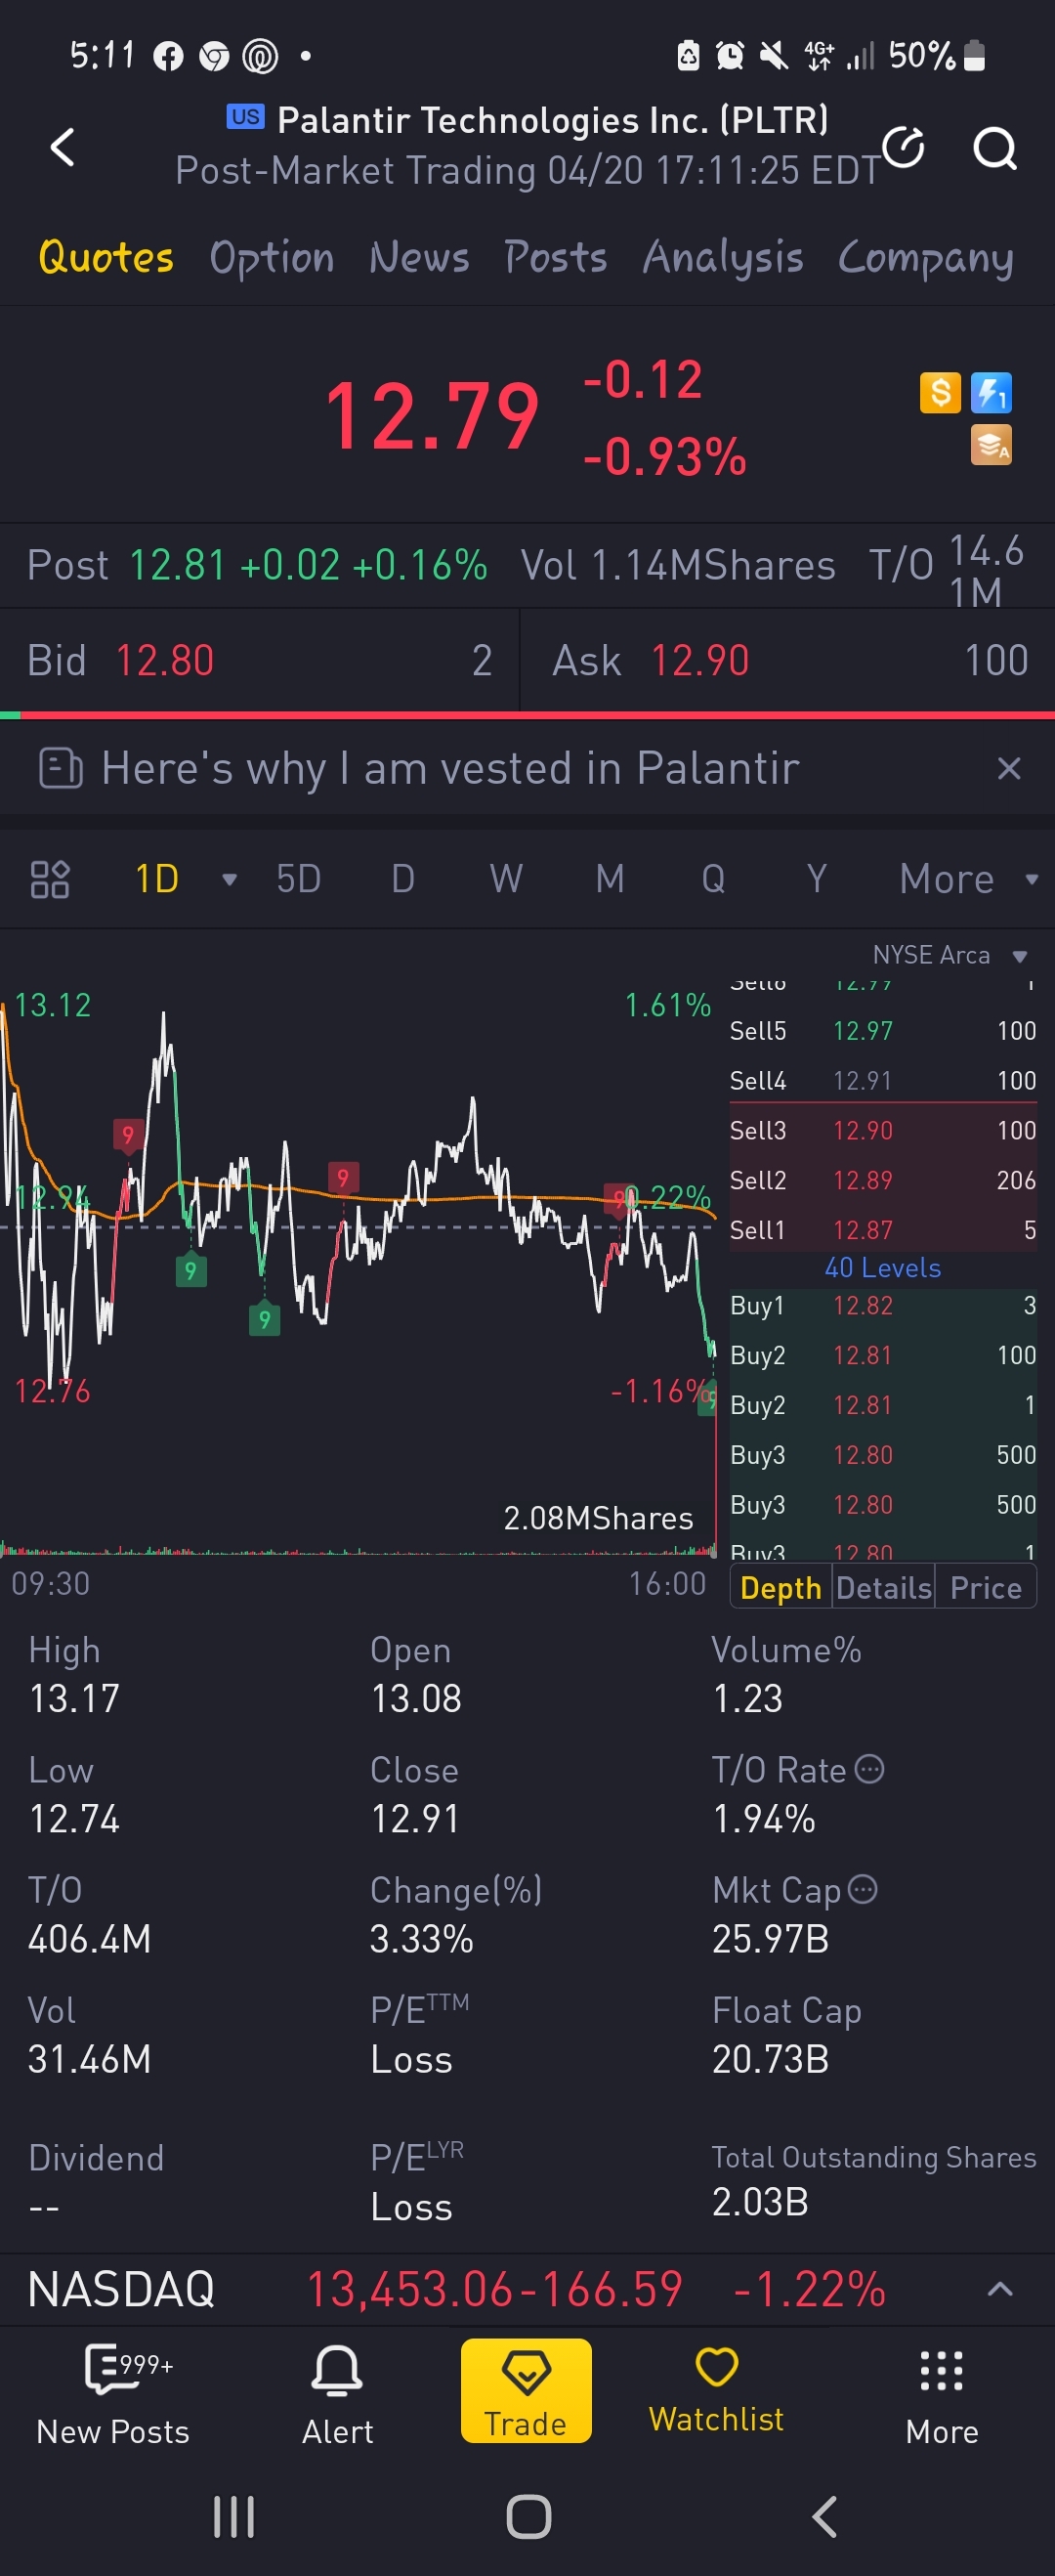The image size is (1055, 2576).
Task: Tap the Buy1 12.82 order row
Action: pyautogui.click(x=883, y=1305)
